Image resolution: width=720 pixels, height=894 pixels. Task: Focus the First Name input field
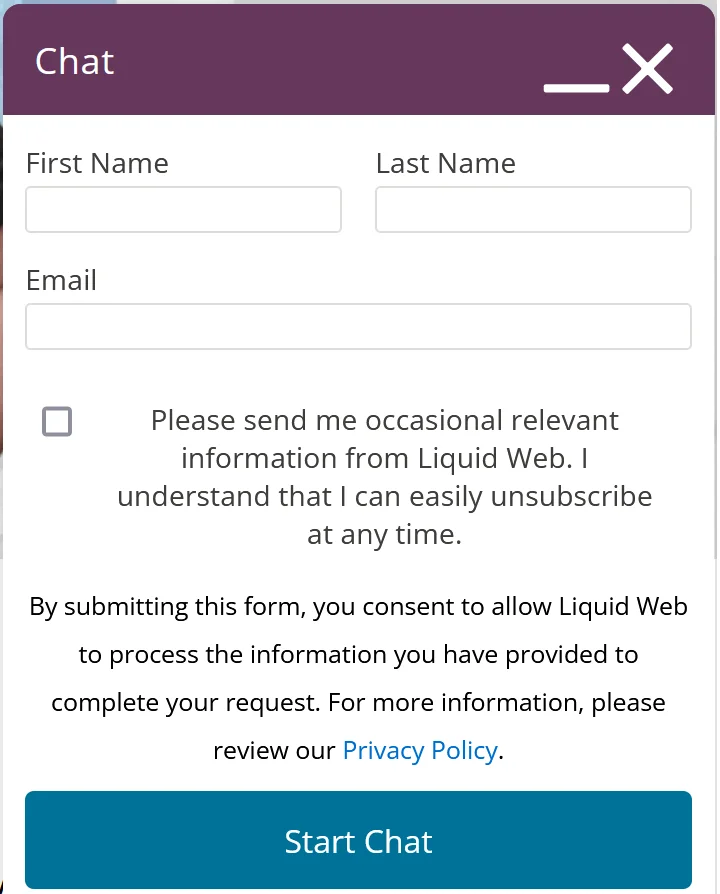point(183,209)
